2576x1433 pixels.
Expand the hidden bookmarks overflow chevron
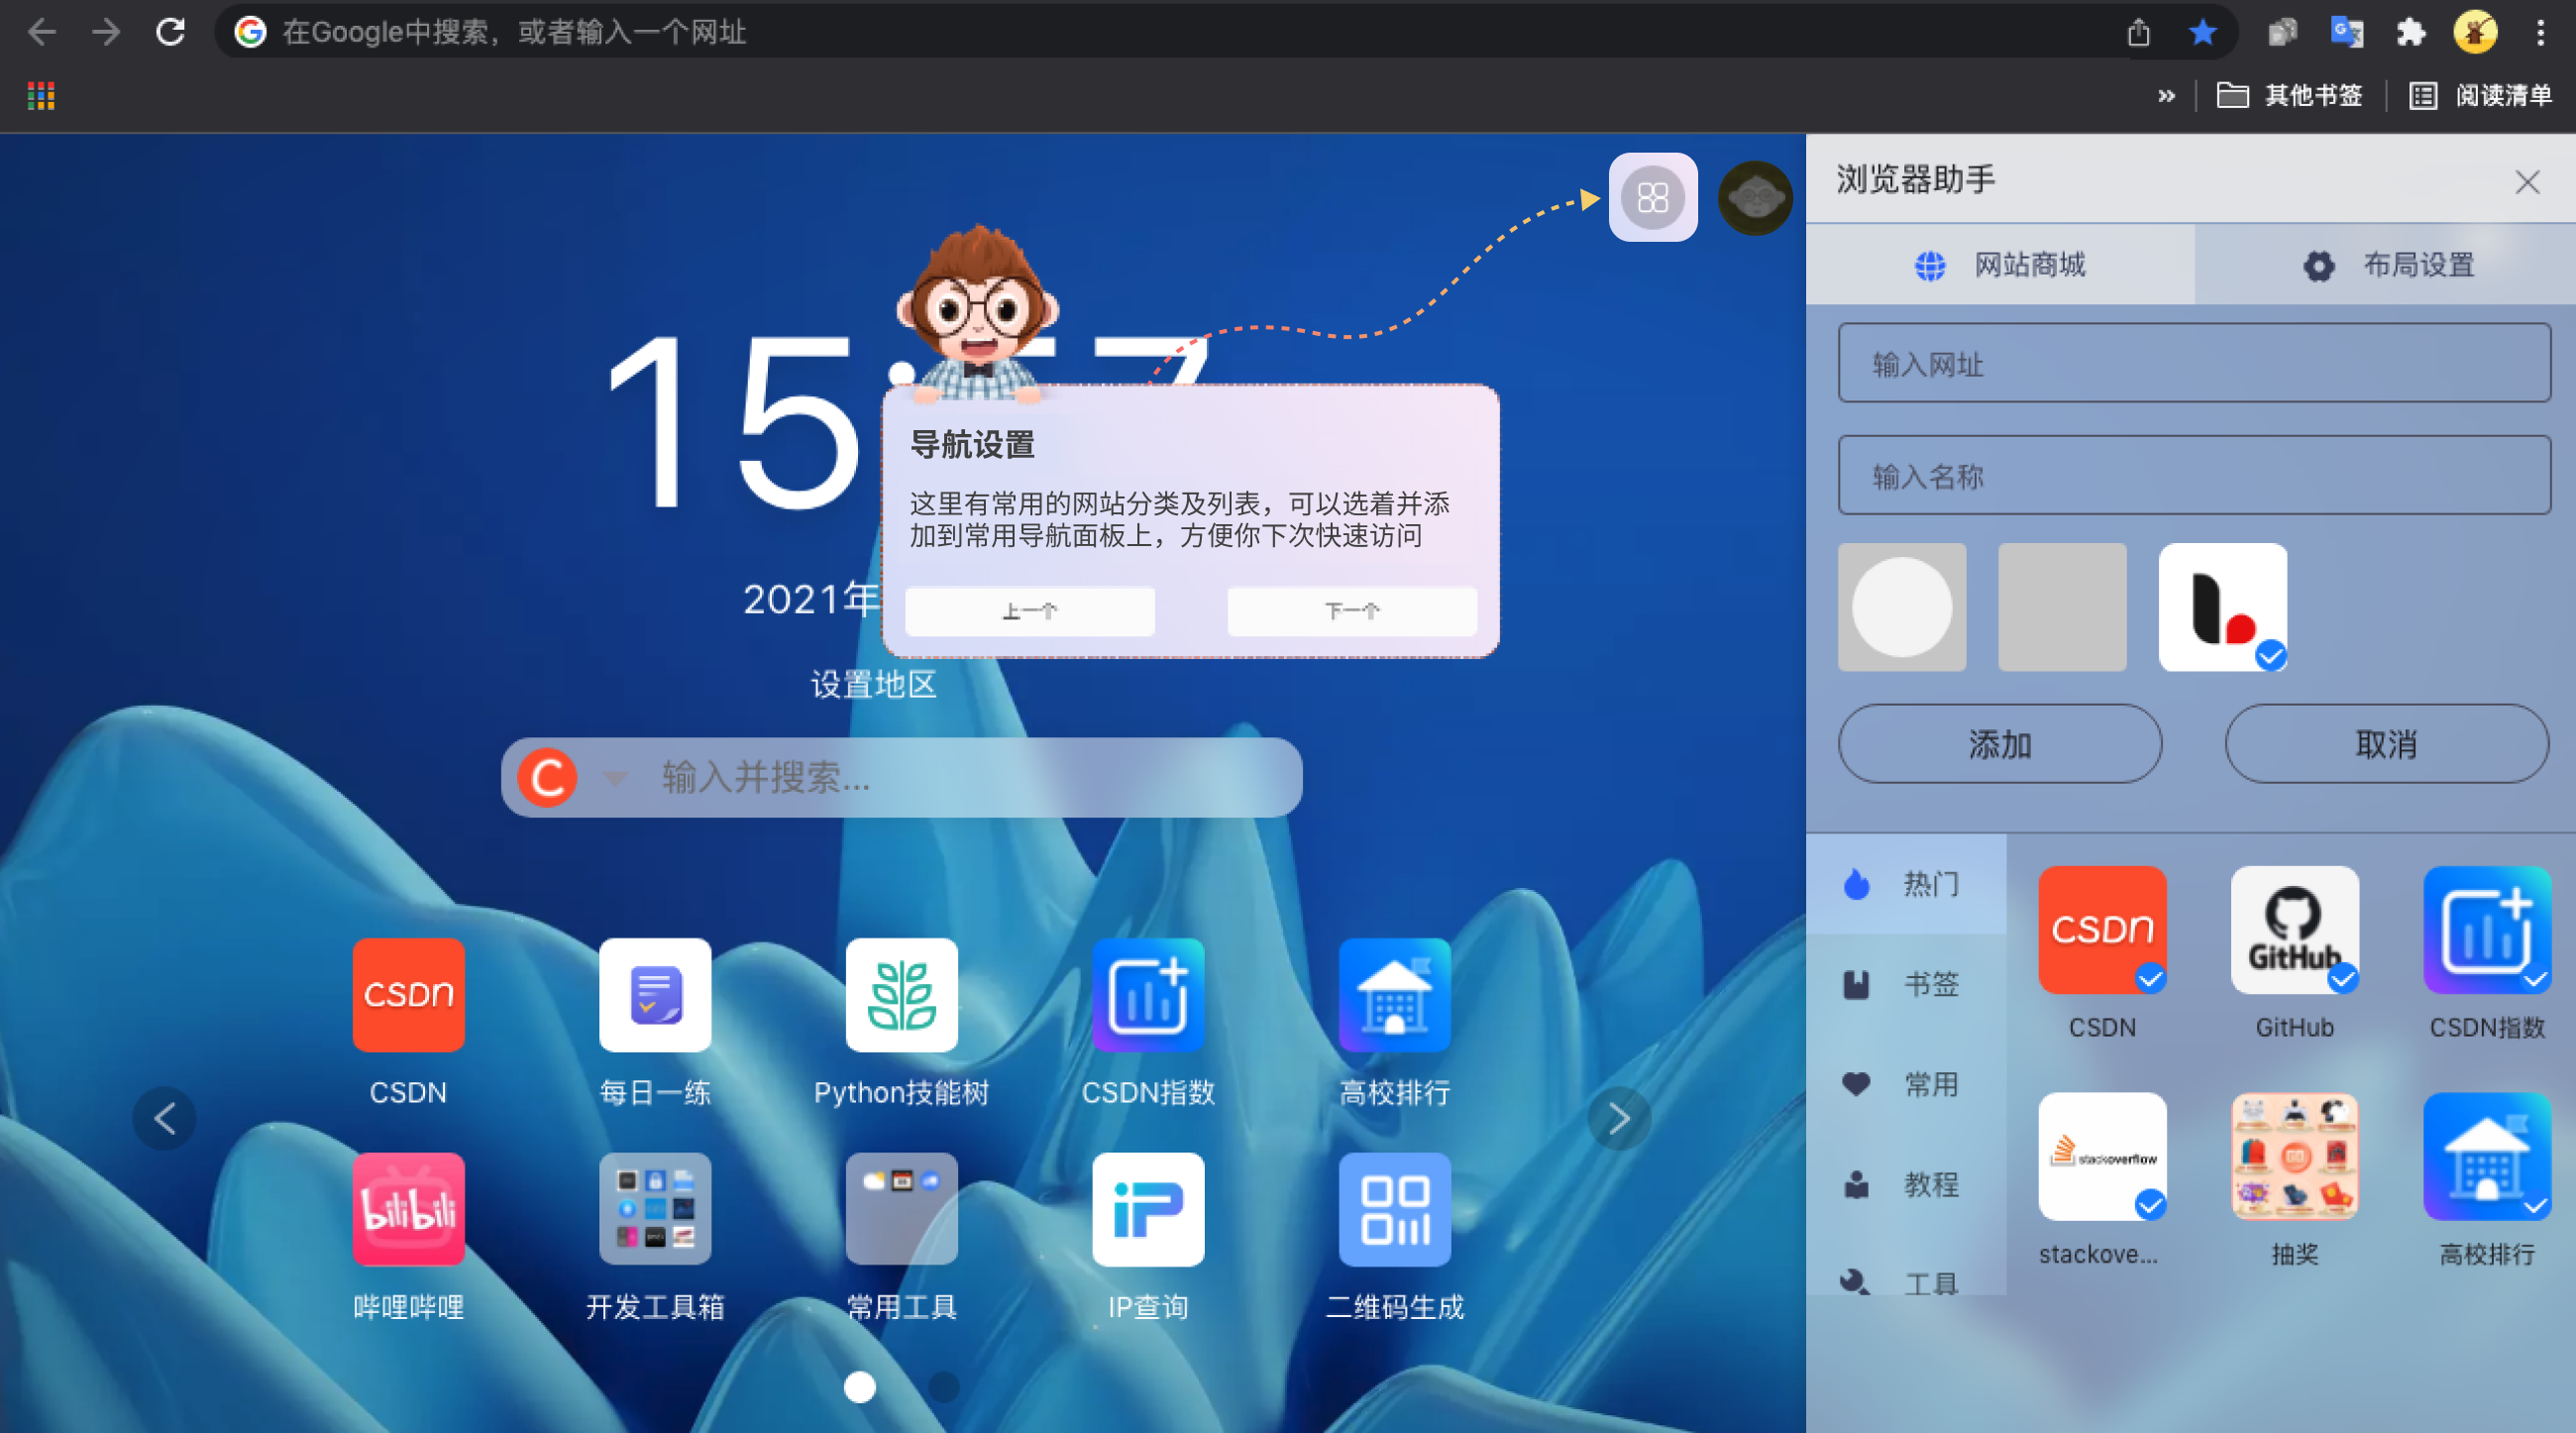click(2166, 96)
